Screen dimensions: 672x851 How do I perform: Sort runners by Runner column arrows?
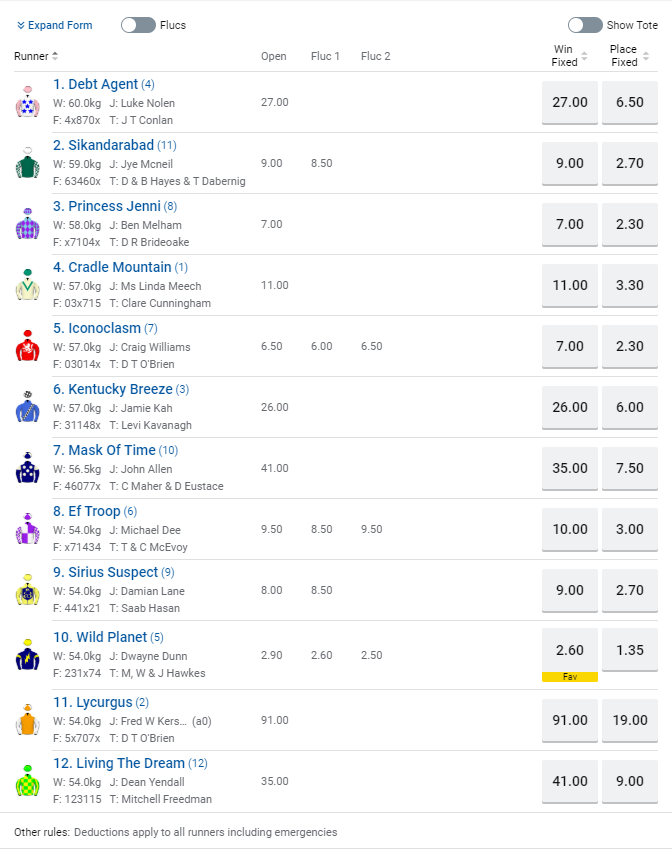[55, 56]
